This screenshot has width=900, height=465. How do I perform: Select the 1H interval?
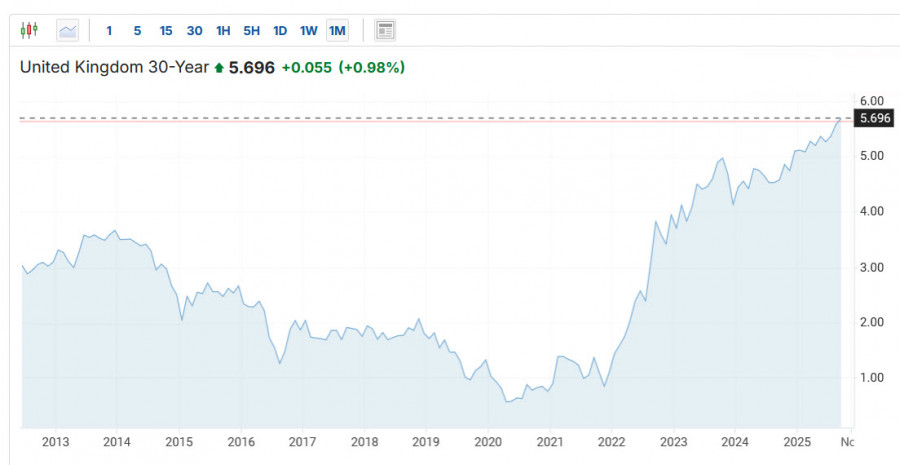223,31
